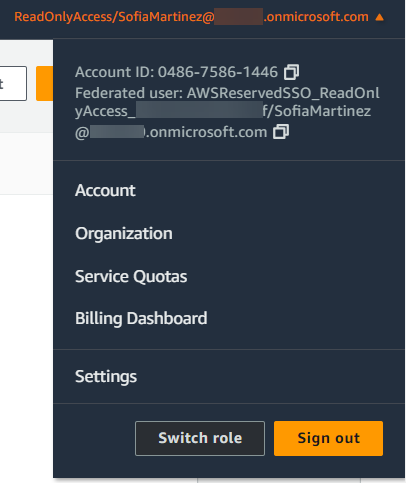This screenshot has width=406, height=483.
Task: Copy the federated user name
Action: tap(281, 132)
